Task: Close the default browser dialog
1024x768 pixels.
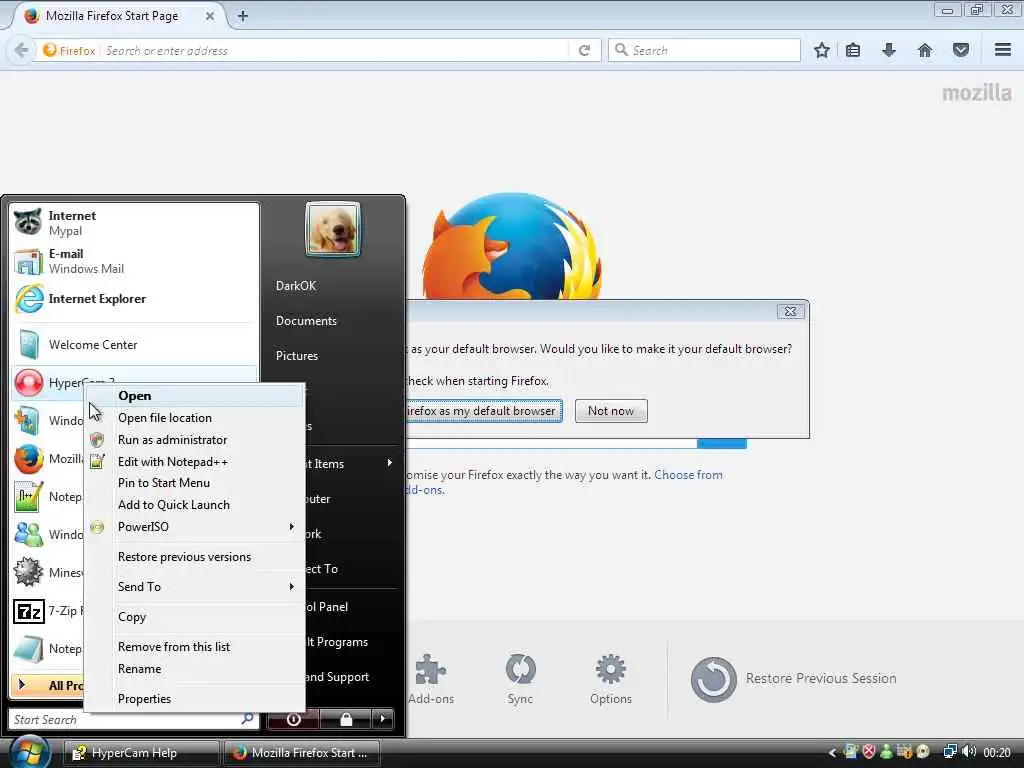Action: 790,312
